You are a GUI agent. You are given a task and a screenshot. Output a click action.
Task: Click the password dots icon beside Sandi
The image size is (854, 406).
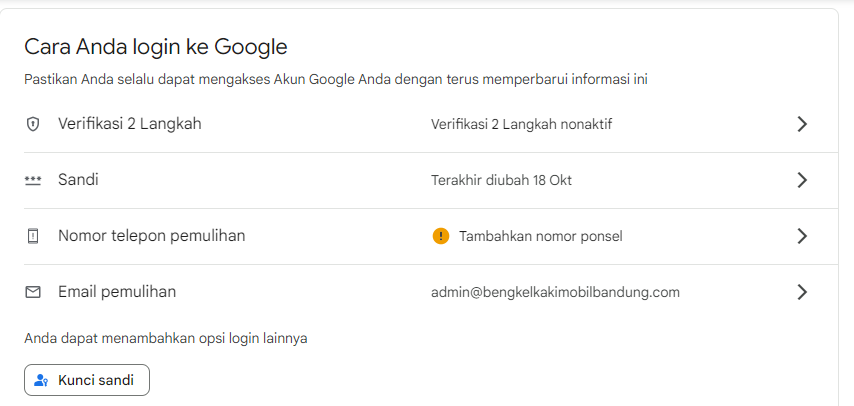(x=33, y=180)
